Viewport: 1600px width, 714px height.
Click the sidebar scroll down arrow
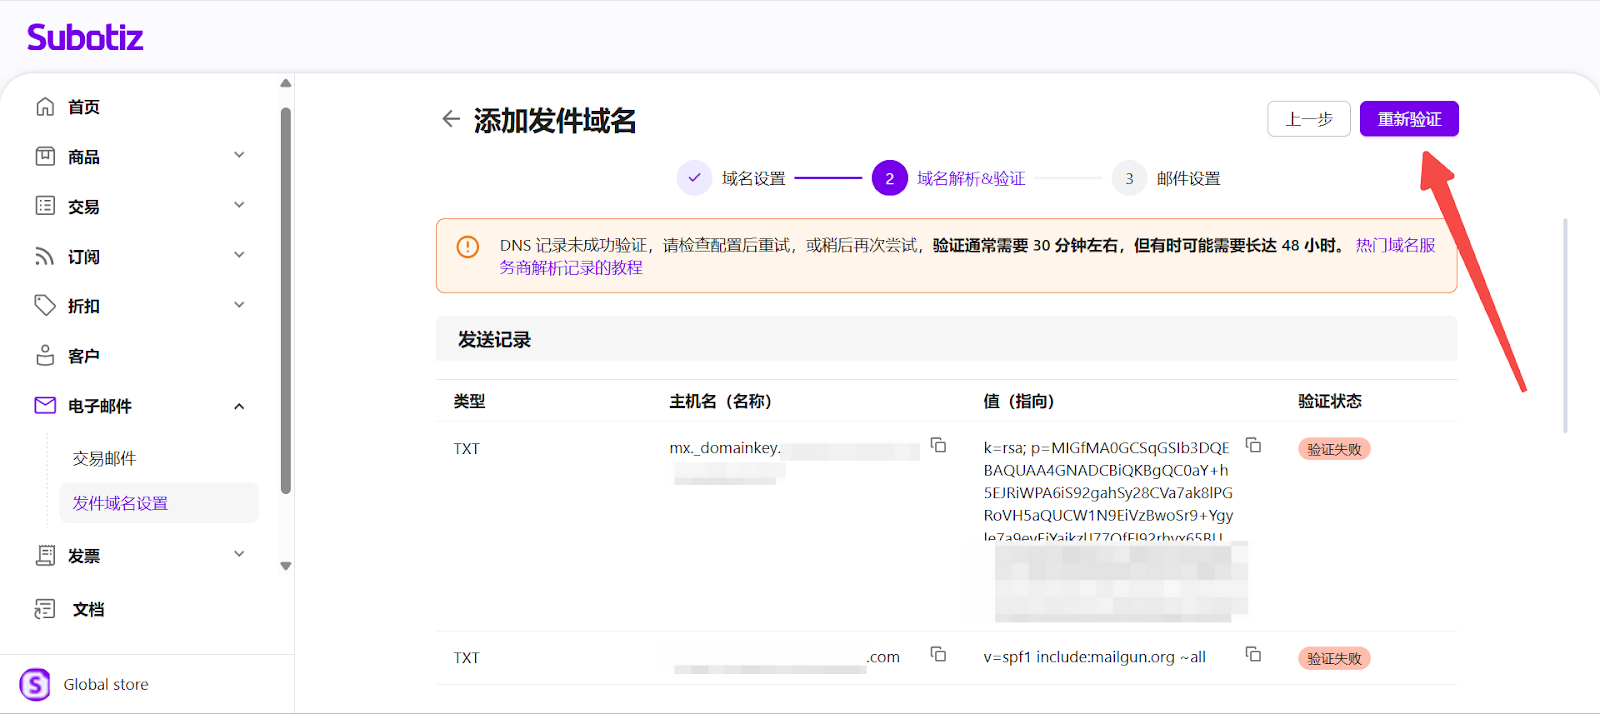pos(286,566)
